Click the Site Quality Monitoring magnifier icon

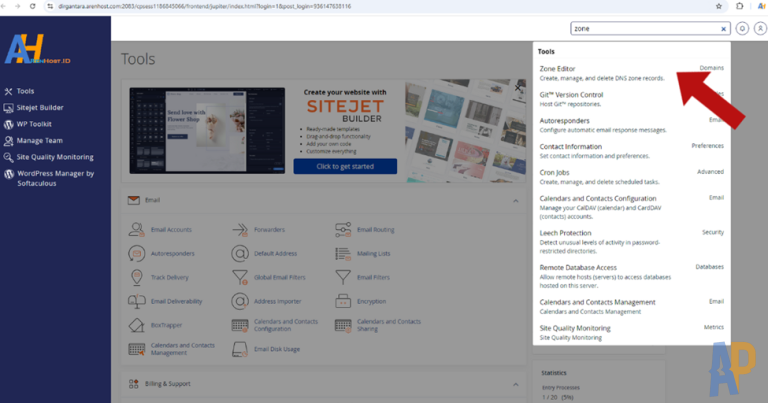coord(8,158)
